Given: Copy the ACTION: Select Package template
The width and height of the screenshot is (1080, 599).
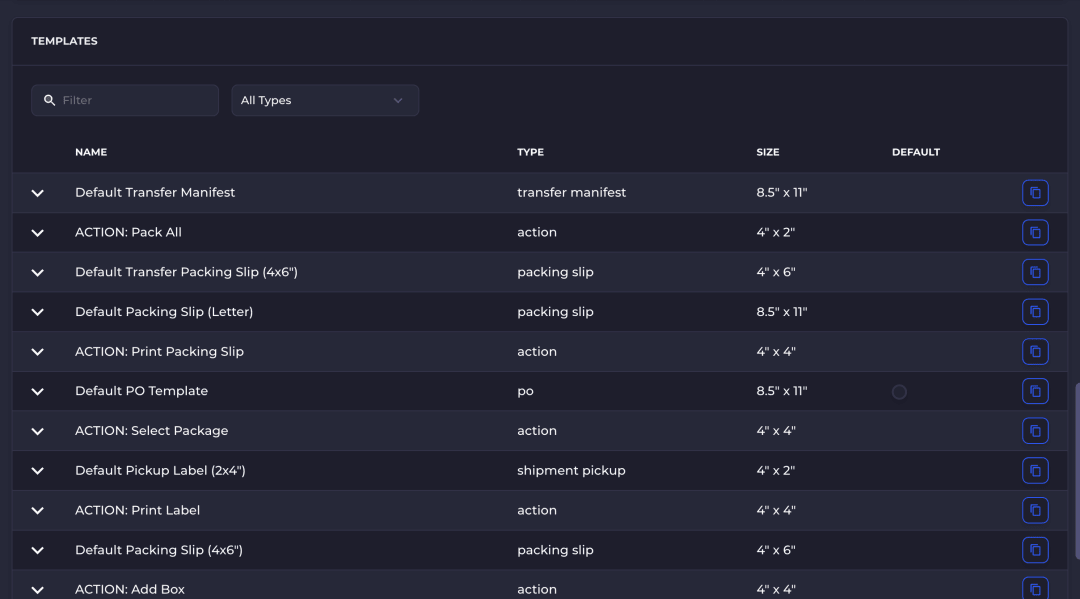Looking at the screenshot, I should point(1035,431).
